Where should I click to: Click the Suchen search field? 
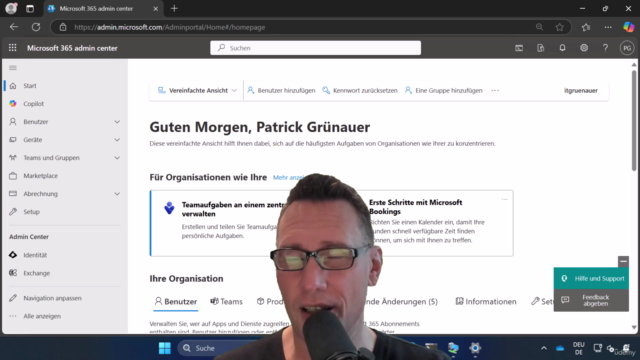tap(316, 48)
